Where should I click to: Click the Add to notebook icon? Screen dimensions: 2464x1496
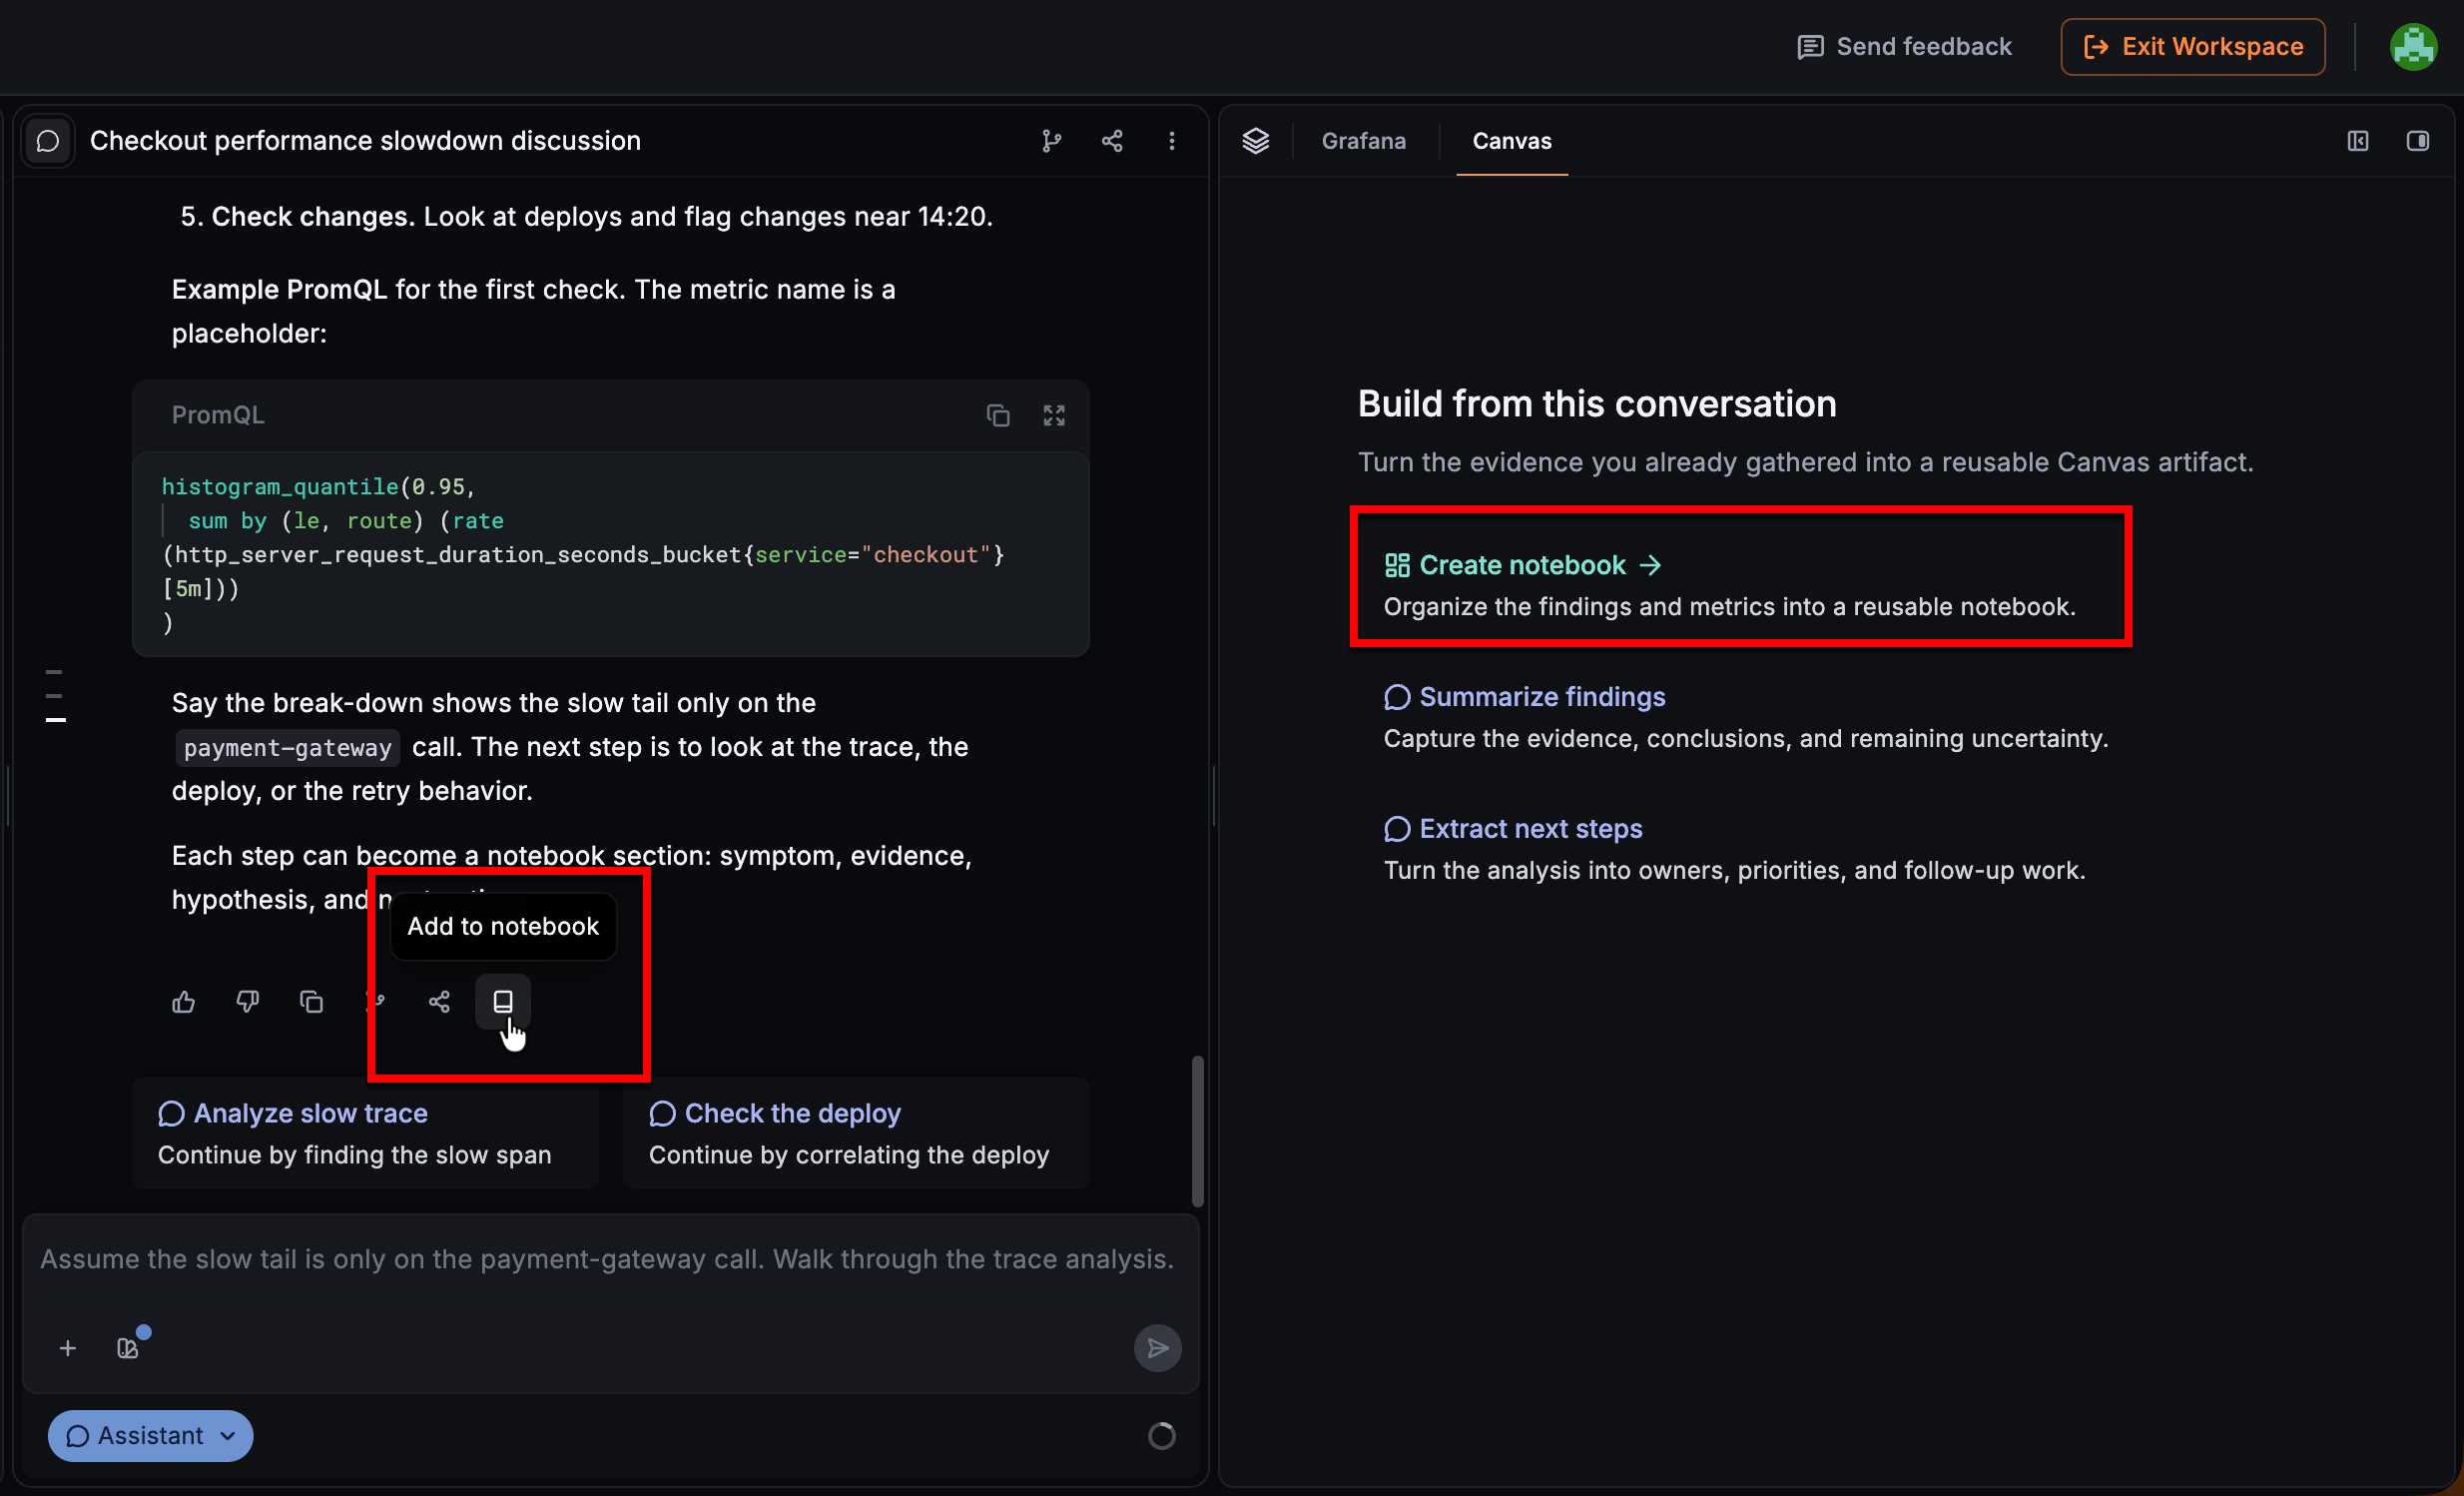point(503,1002)
